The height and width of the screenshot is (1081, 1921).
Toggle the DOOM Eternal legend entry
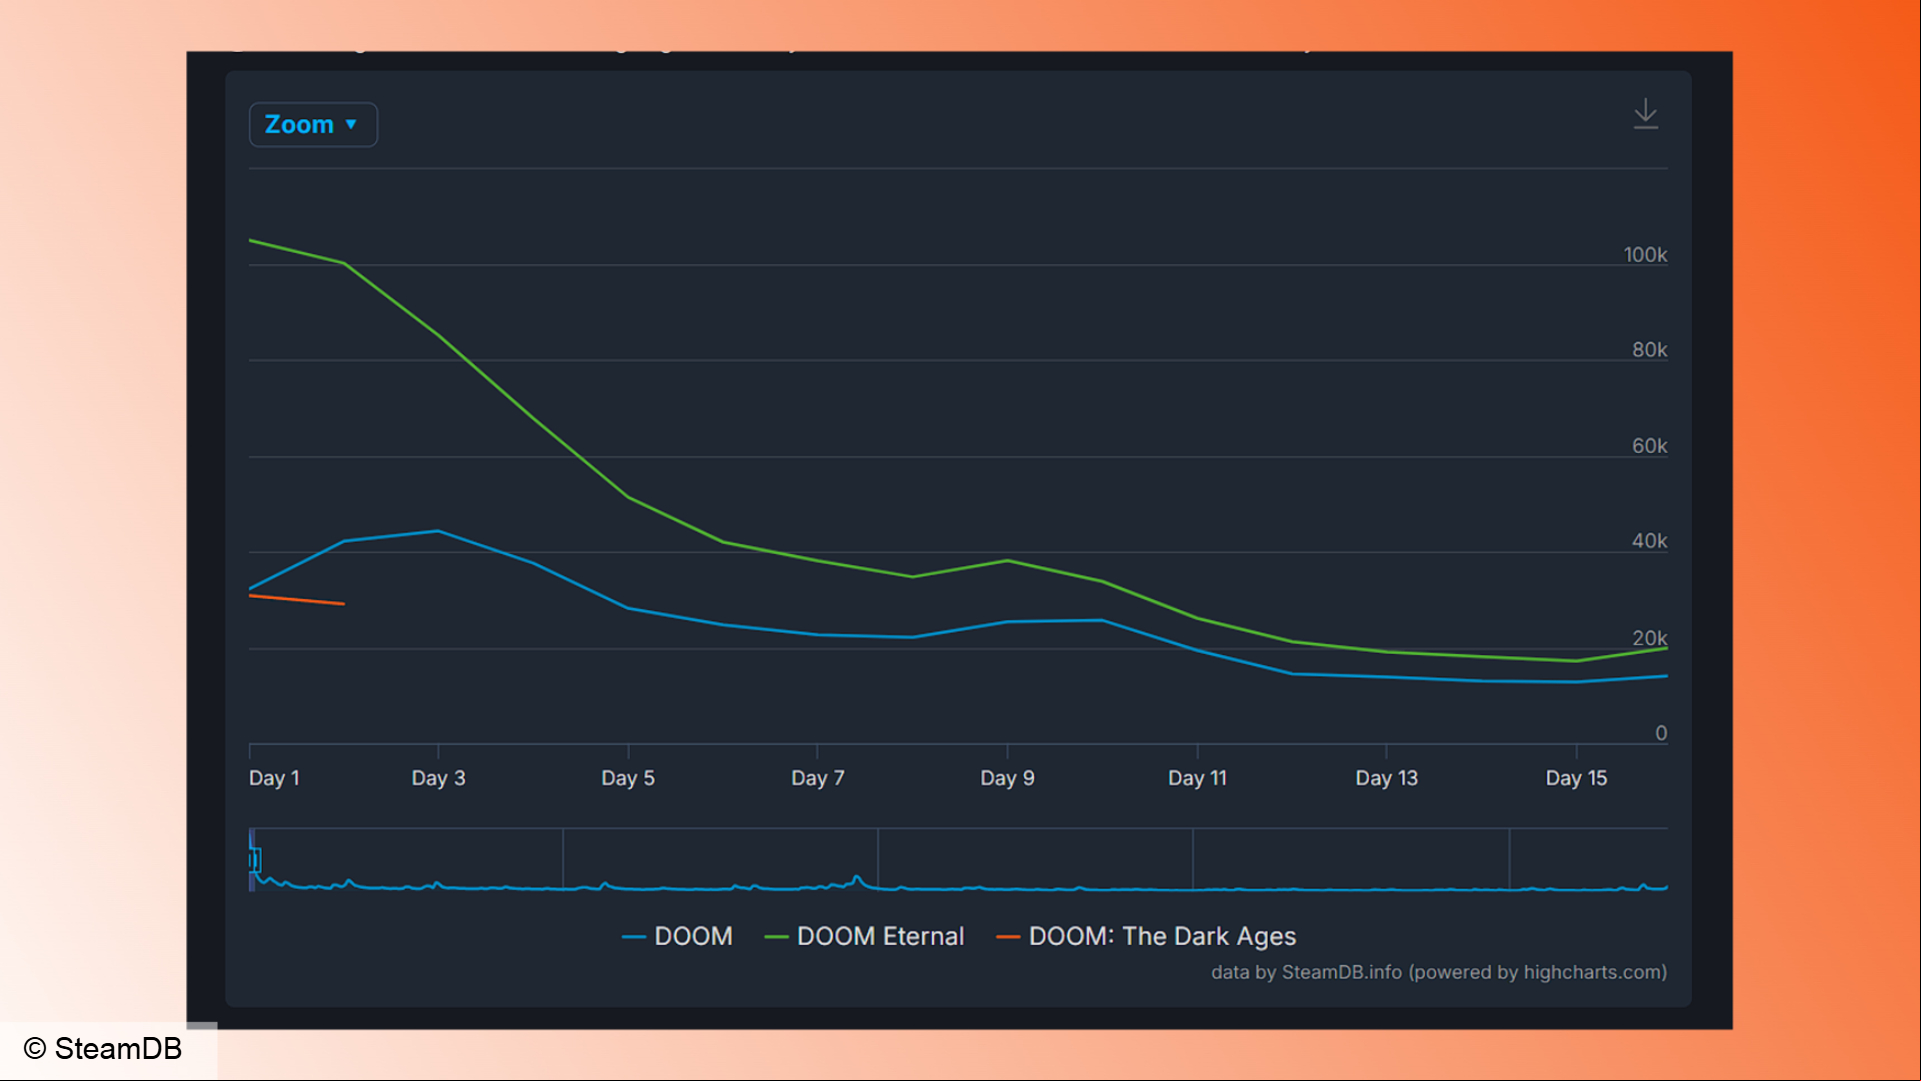click(x=864, y=936)
